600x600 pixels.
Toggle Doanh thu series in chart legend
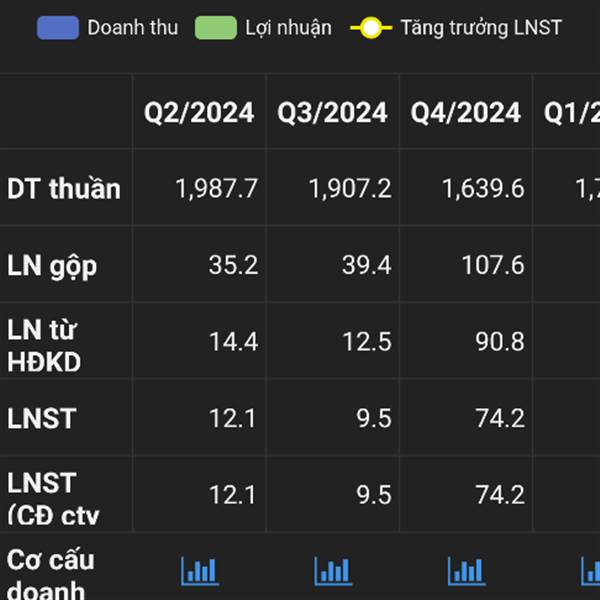click(x=108, y=28)
